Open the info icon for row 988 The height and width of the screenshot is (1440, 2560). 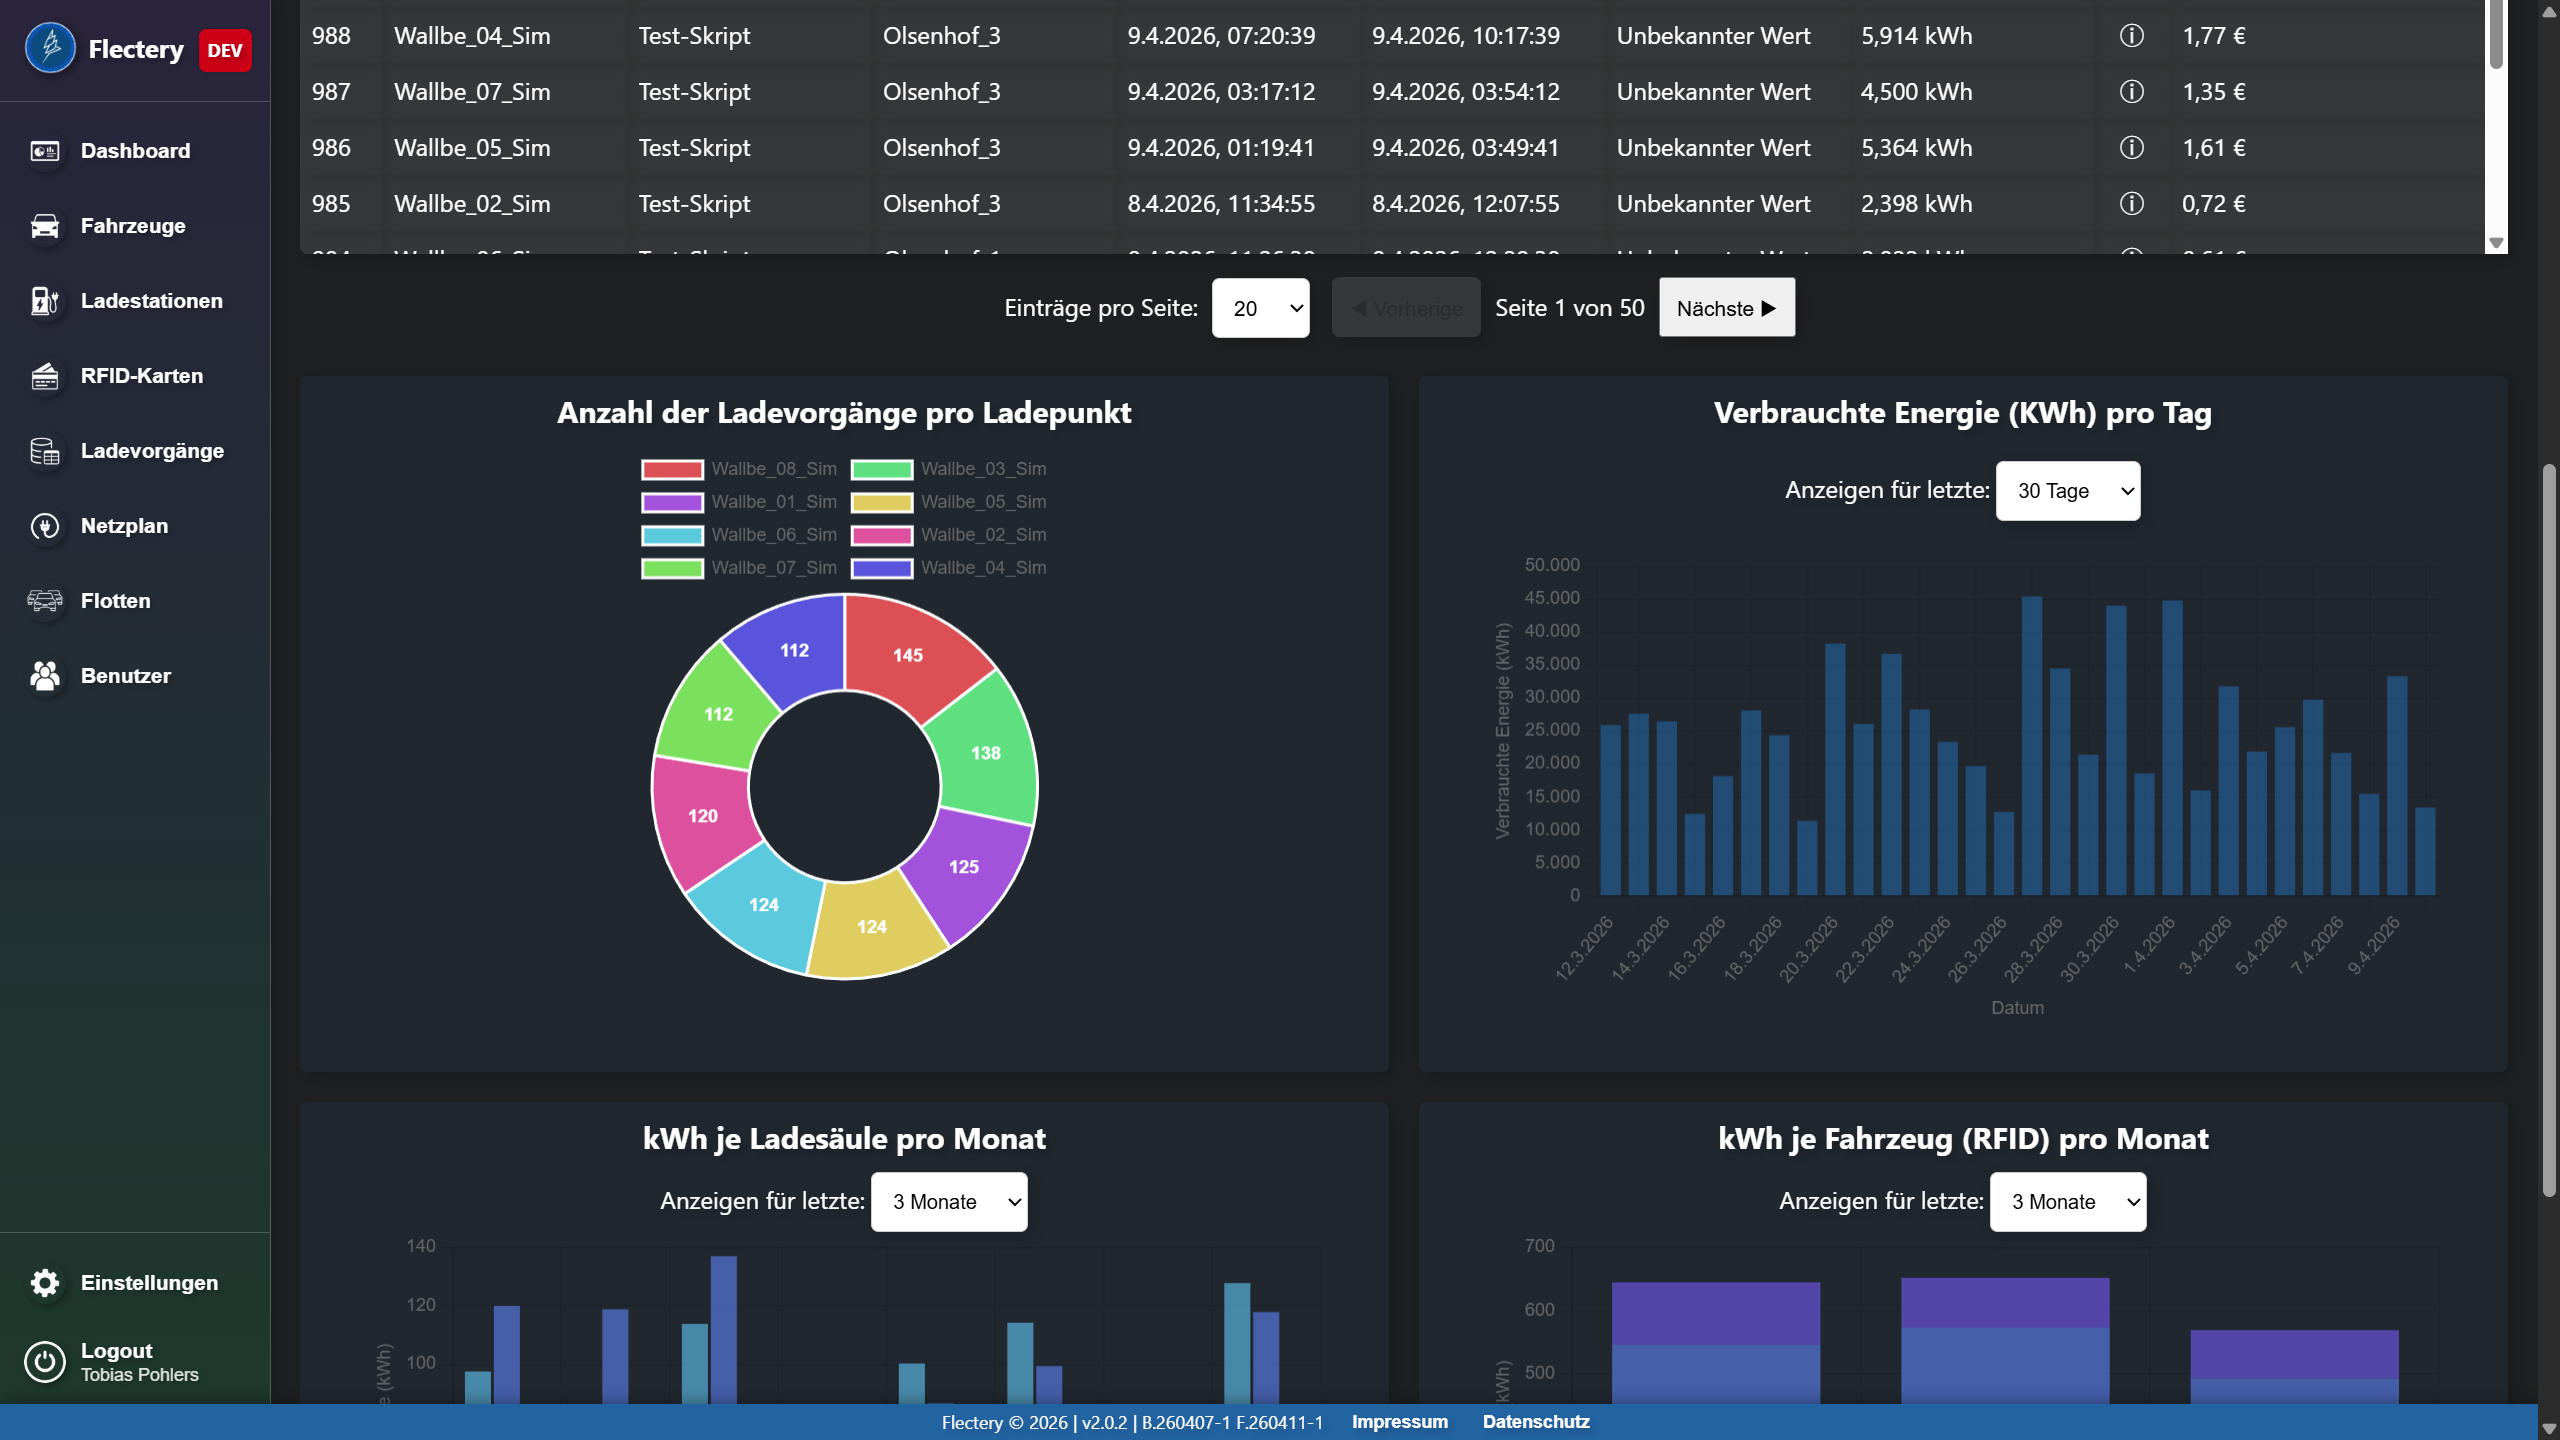click(2133, 35)
